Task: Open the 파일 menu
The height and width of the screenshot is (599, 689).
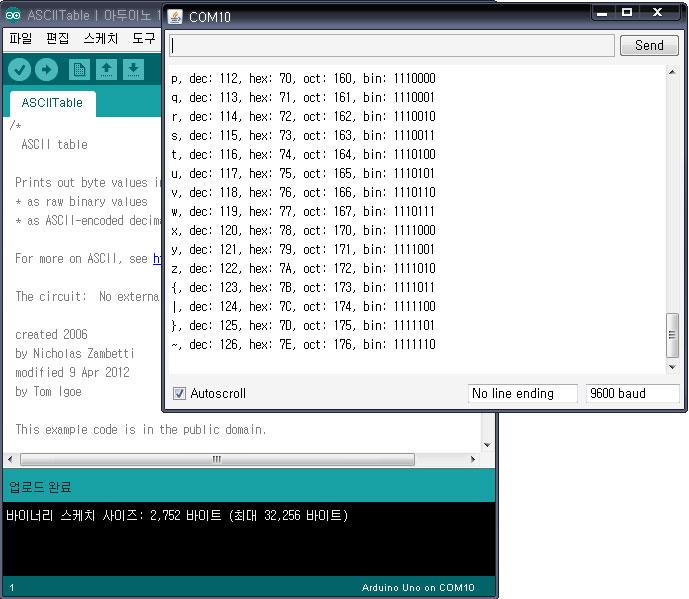Action: [x=21, y=39]
